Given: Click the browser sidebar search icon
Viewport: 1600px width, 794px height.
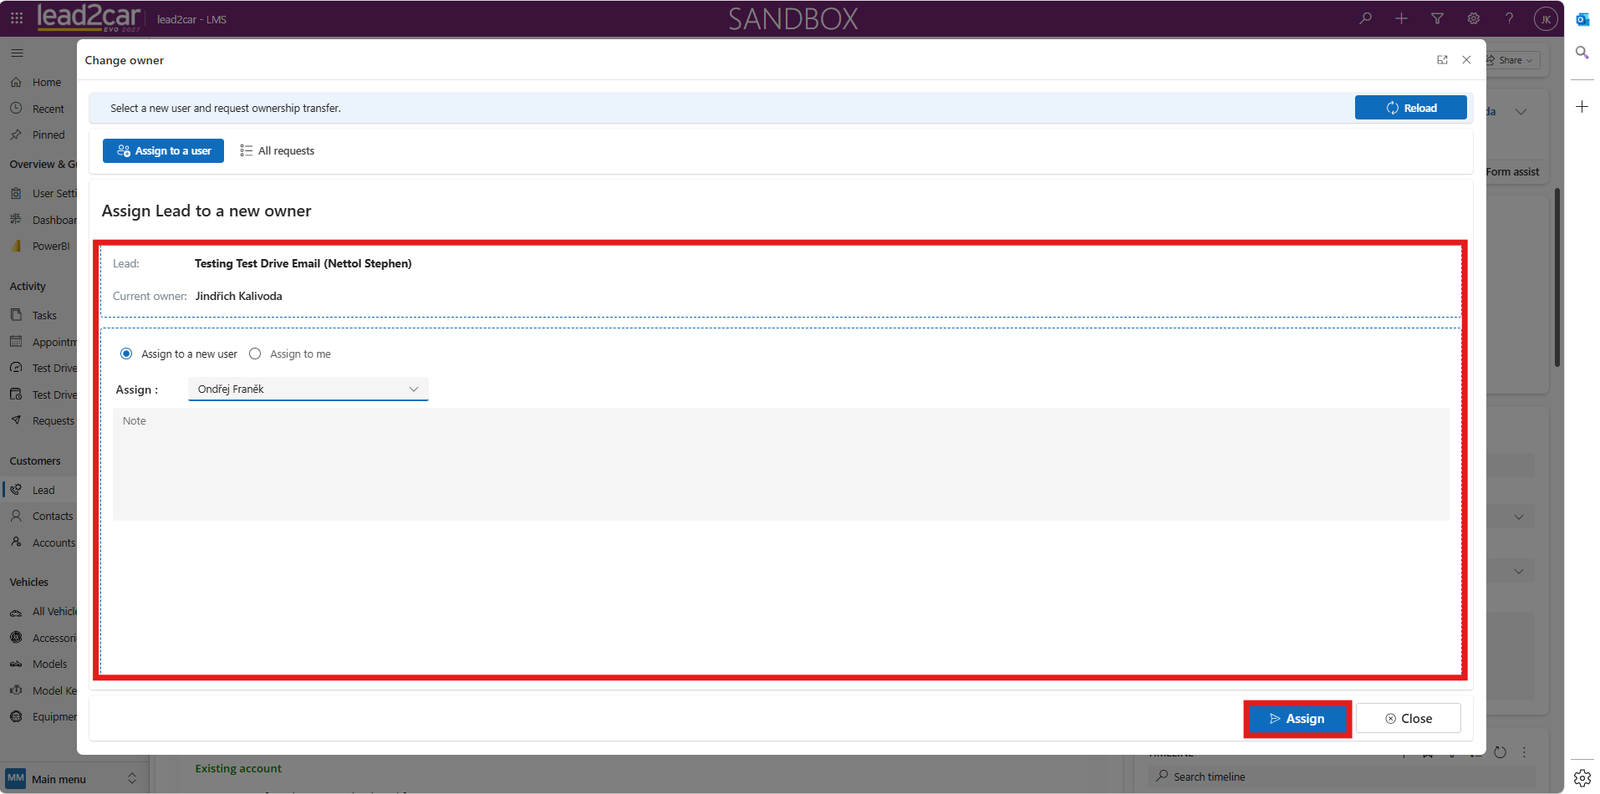Looking at the screenshot, I should [x=1582, y=52].
